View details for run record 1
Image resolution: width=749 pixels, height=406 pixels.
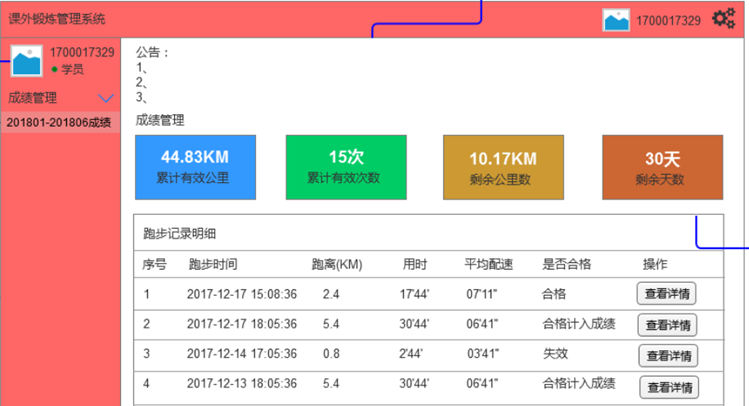click(x=667, y=294)
